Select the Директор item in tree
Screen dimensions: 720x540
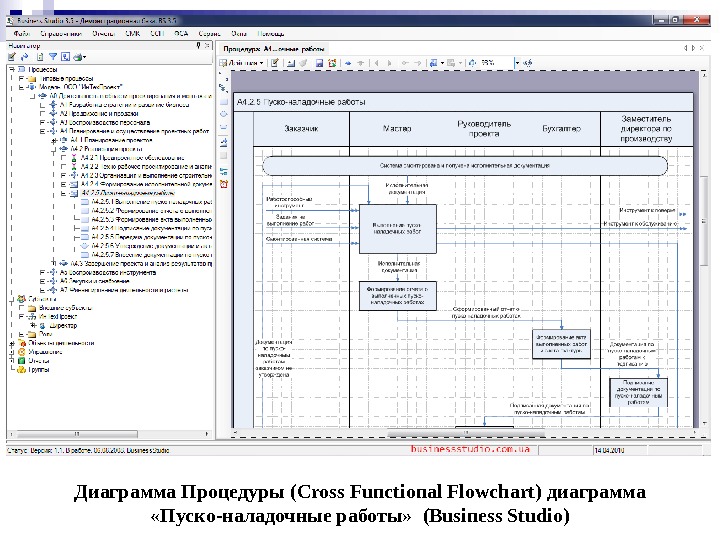click(x=63, y=326)
